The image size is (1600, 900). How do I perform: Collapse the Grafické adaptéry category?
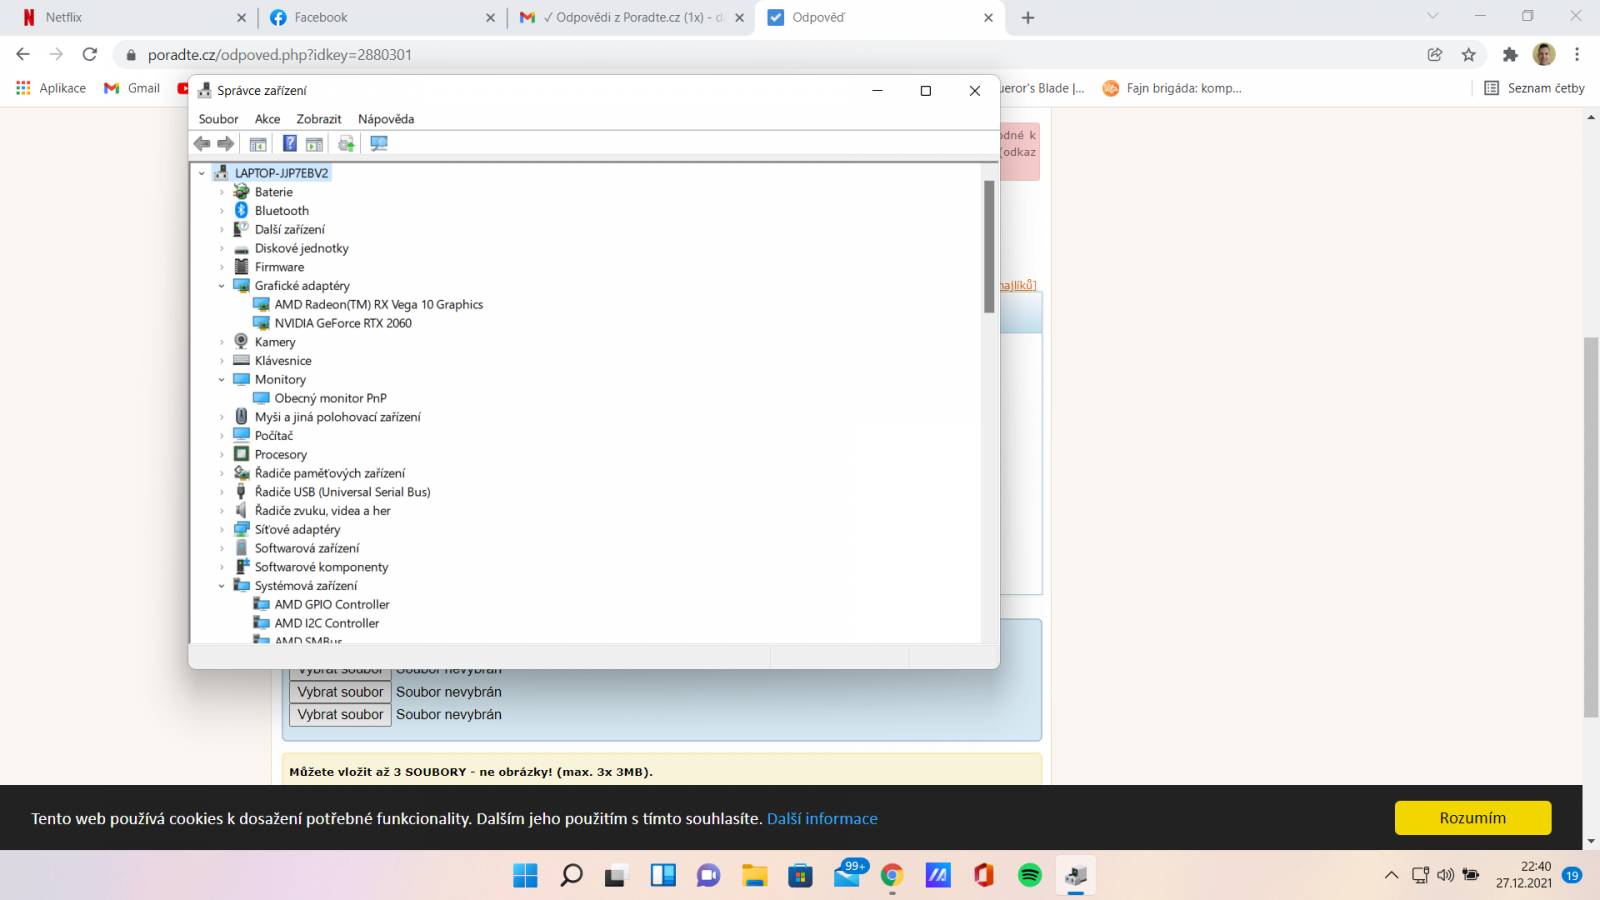222,286
